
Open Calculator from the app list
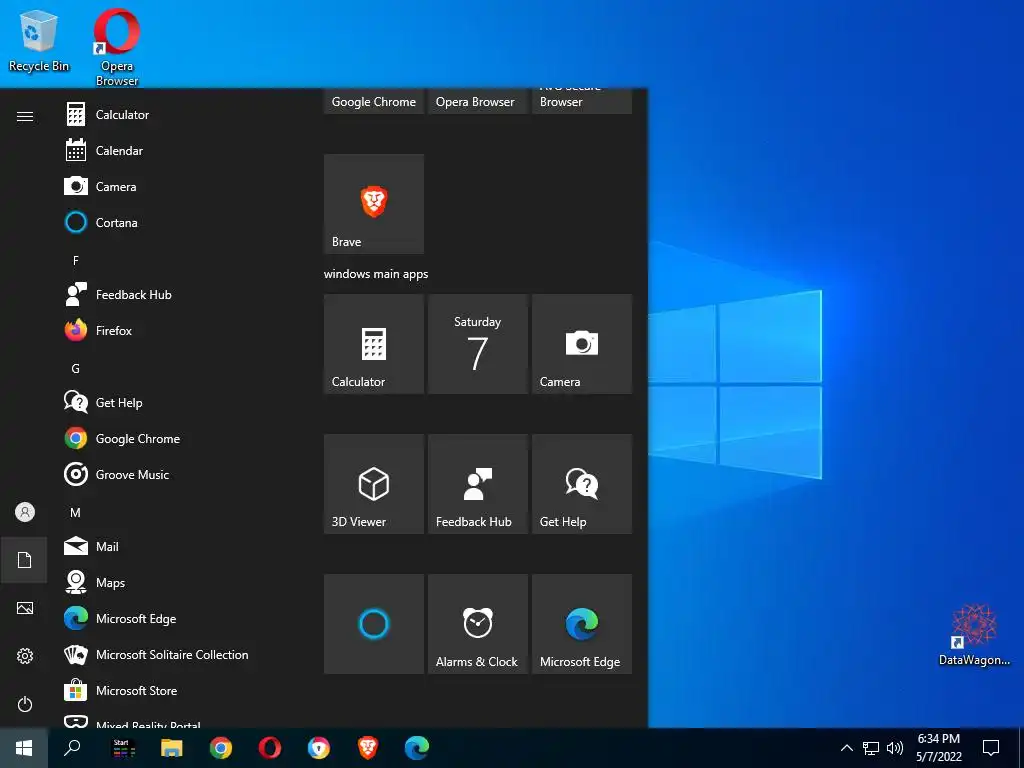(183, 115)
